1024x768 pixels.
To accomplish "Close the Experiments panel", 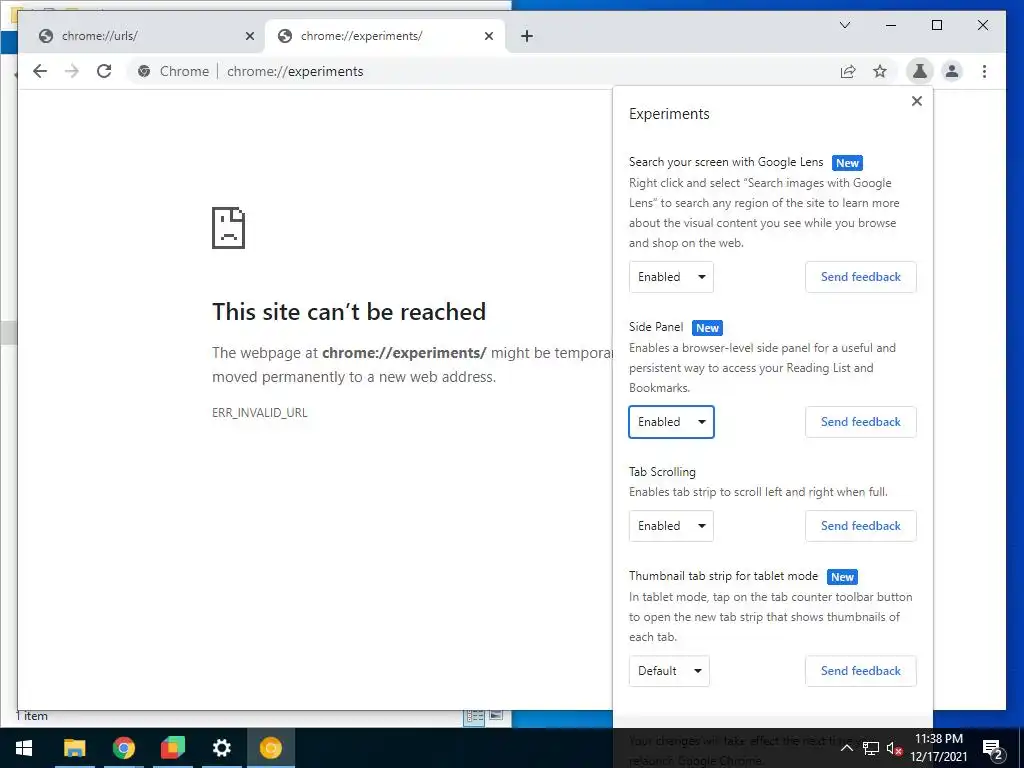I will coord(917,101).
